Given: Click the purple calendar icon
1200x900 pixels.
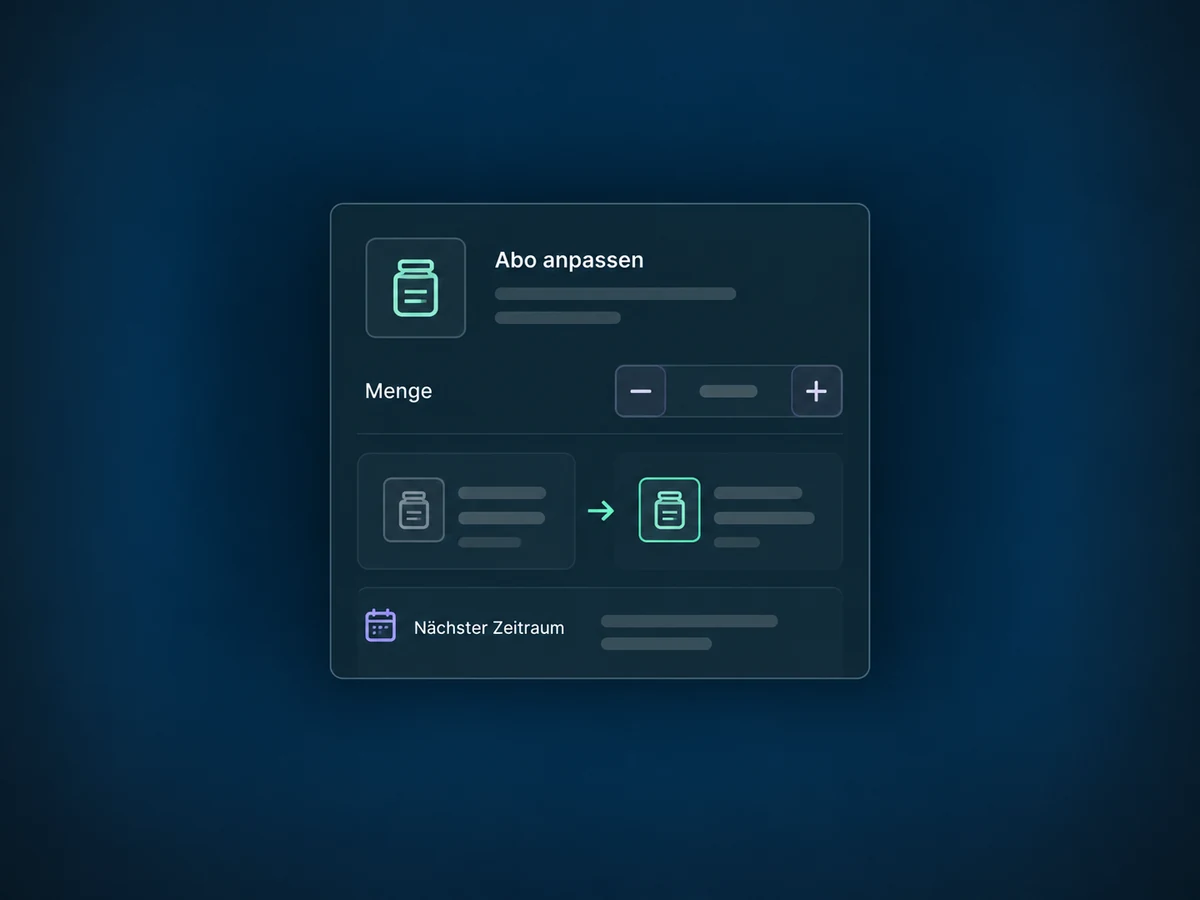Looking at the screenshot, I should 381,626.
